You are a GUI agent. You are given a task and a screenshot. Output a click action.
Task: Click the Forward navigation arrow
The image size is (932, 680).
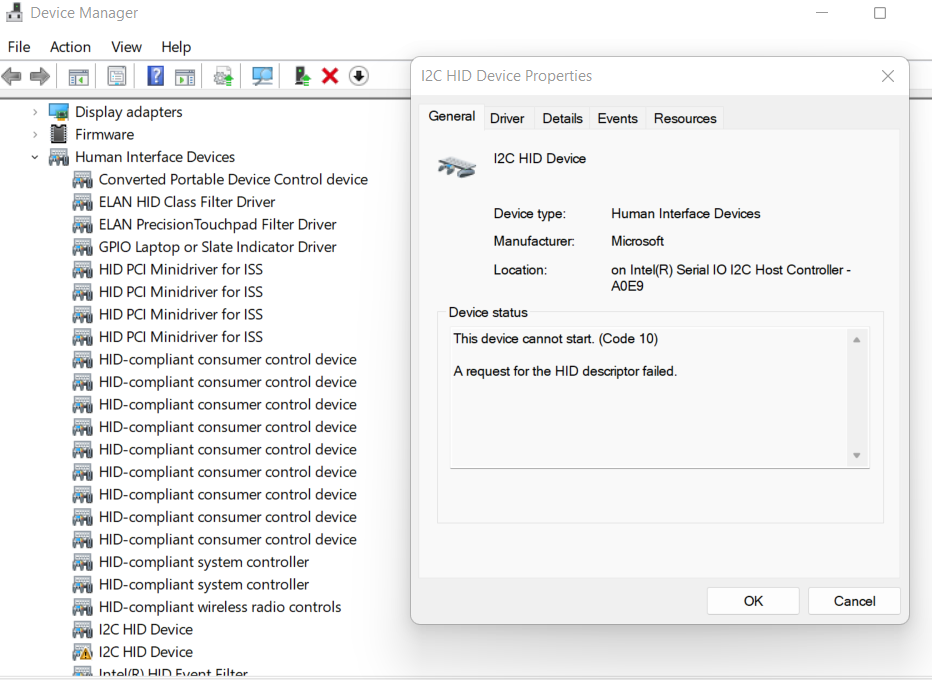[39, 76]
